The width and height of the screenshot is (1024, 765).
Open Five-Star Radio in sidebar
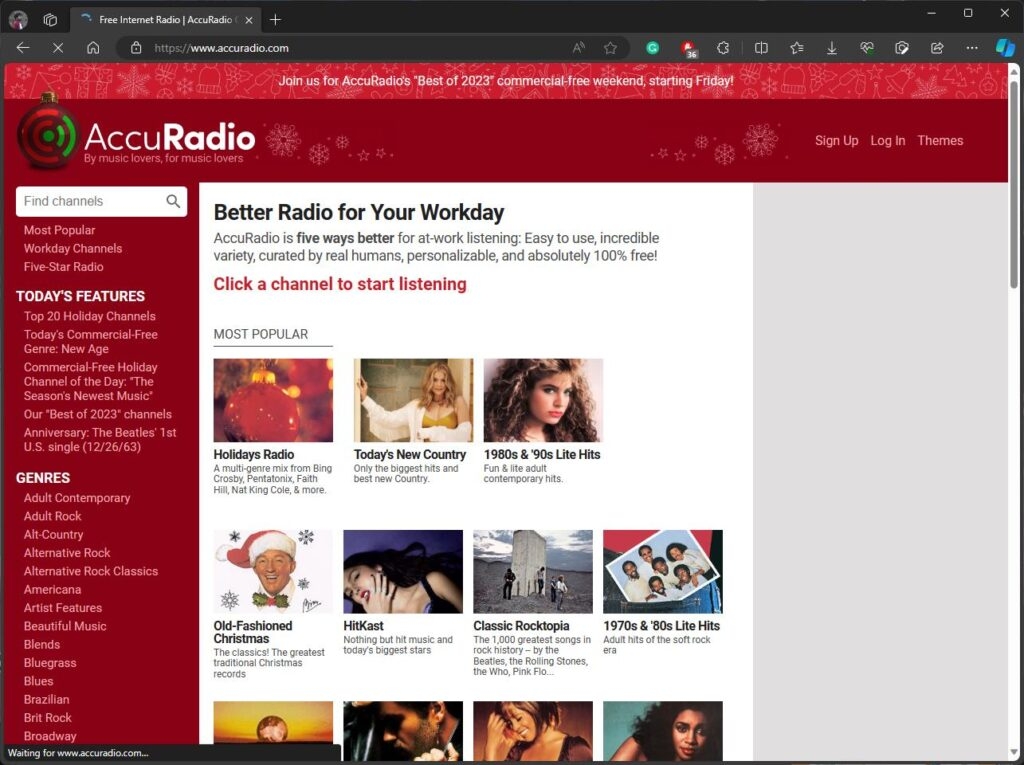point(63,267)
